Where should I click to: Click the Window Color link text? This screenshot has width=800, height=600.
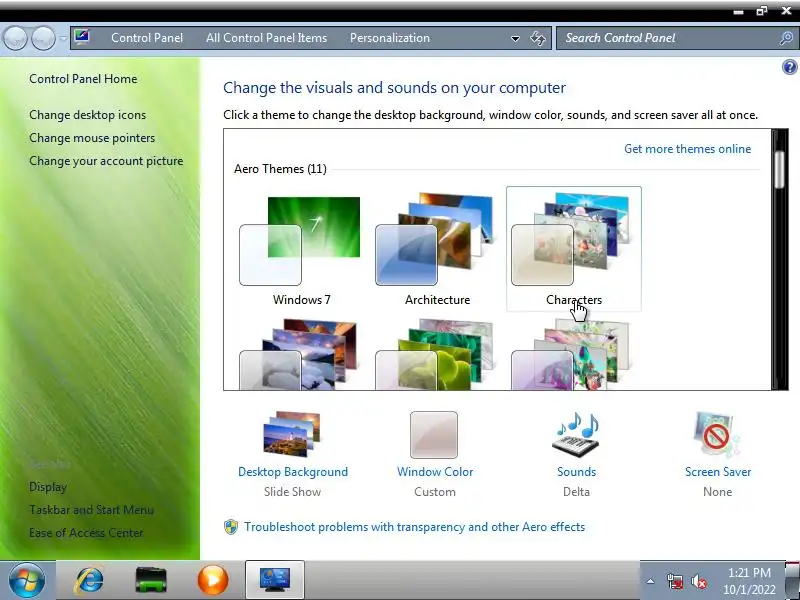click(435, 472)
